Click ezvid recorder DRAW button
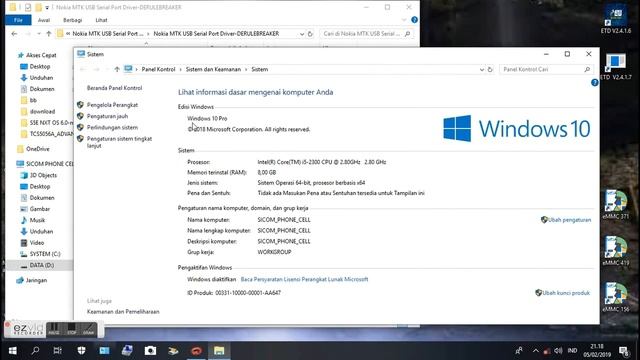Screen dimensions: 640x360 point(89,329)
